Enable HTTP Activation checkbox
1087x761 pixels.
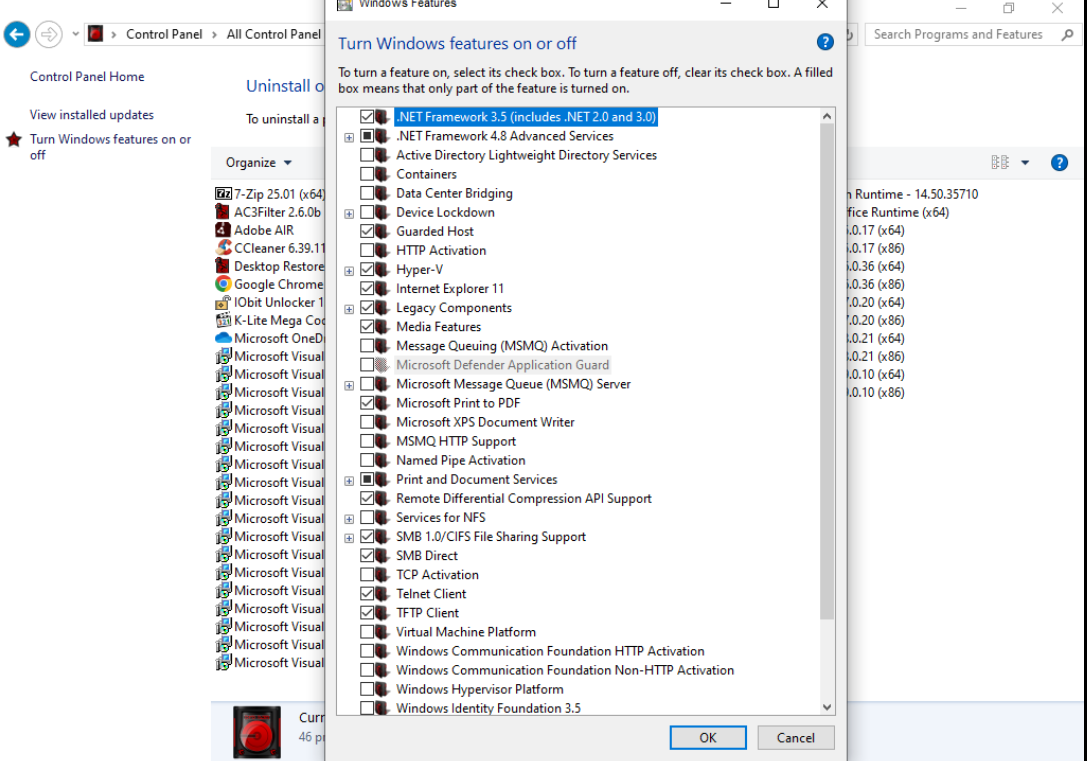pyautogui.click(x=367, y=250)
